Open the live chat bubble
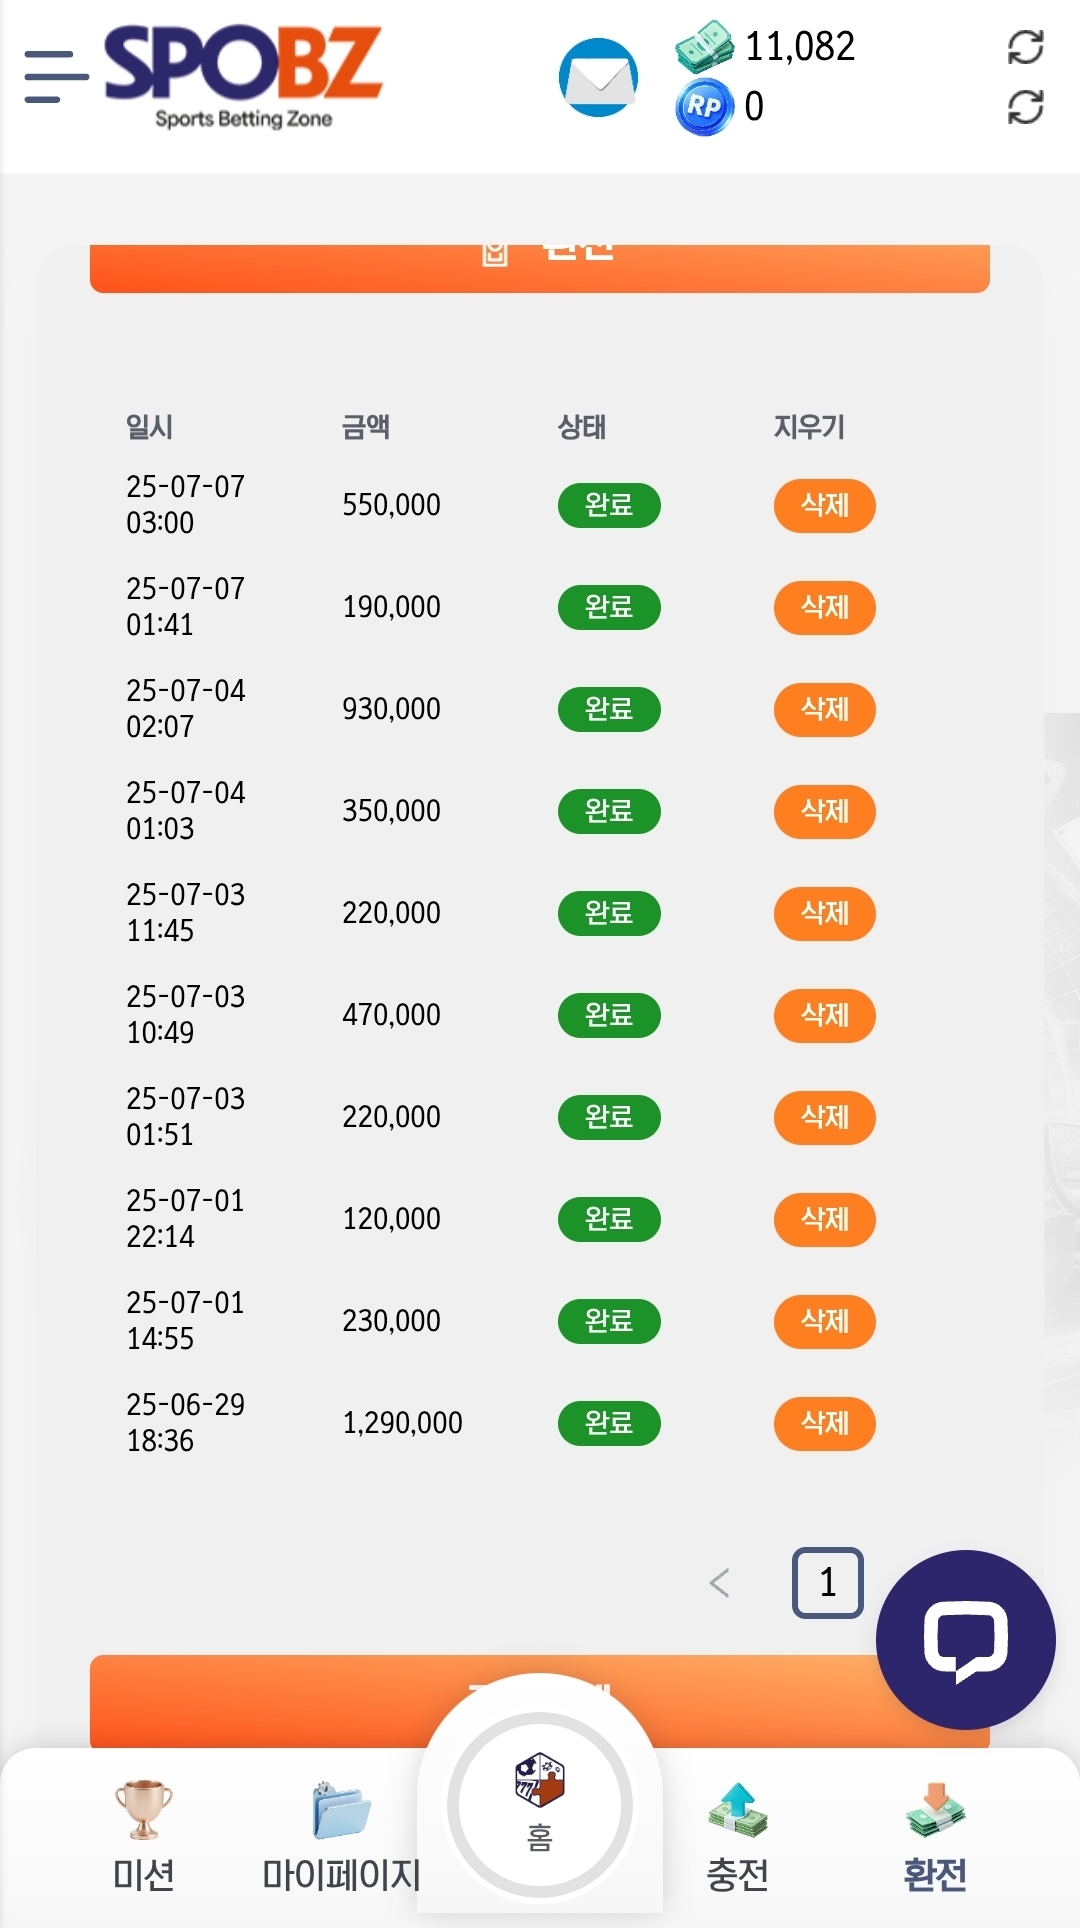Screen dimensions: 1080x1928 point(965,1640)
